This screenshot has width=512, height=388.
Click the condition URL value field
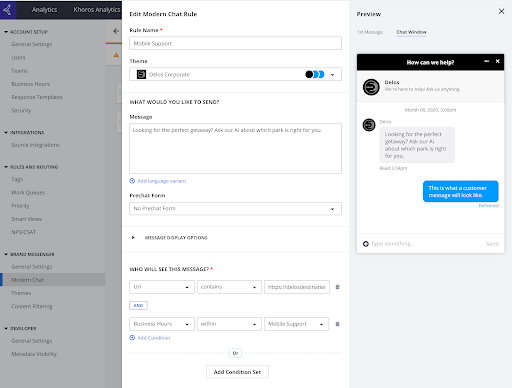[297, 287]
